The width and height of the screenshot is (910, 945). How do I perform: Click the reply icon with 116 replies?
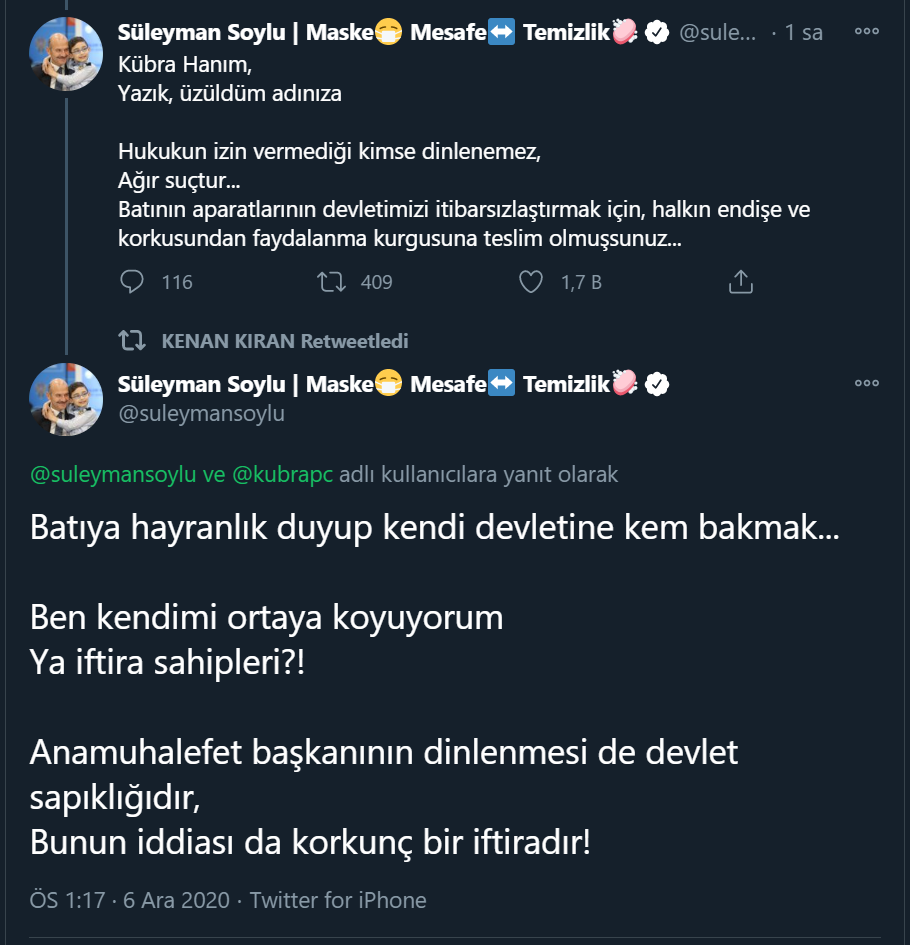point(132,282)
